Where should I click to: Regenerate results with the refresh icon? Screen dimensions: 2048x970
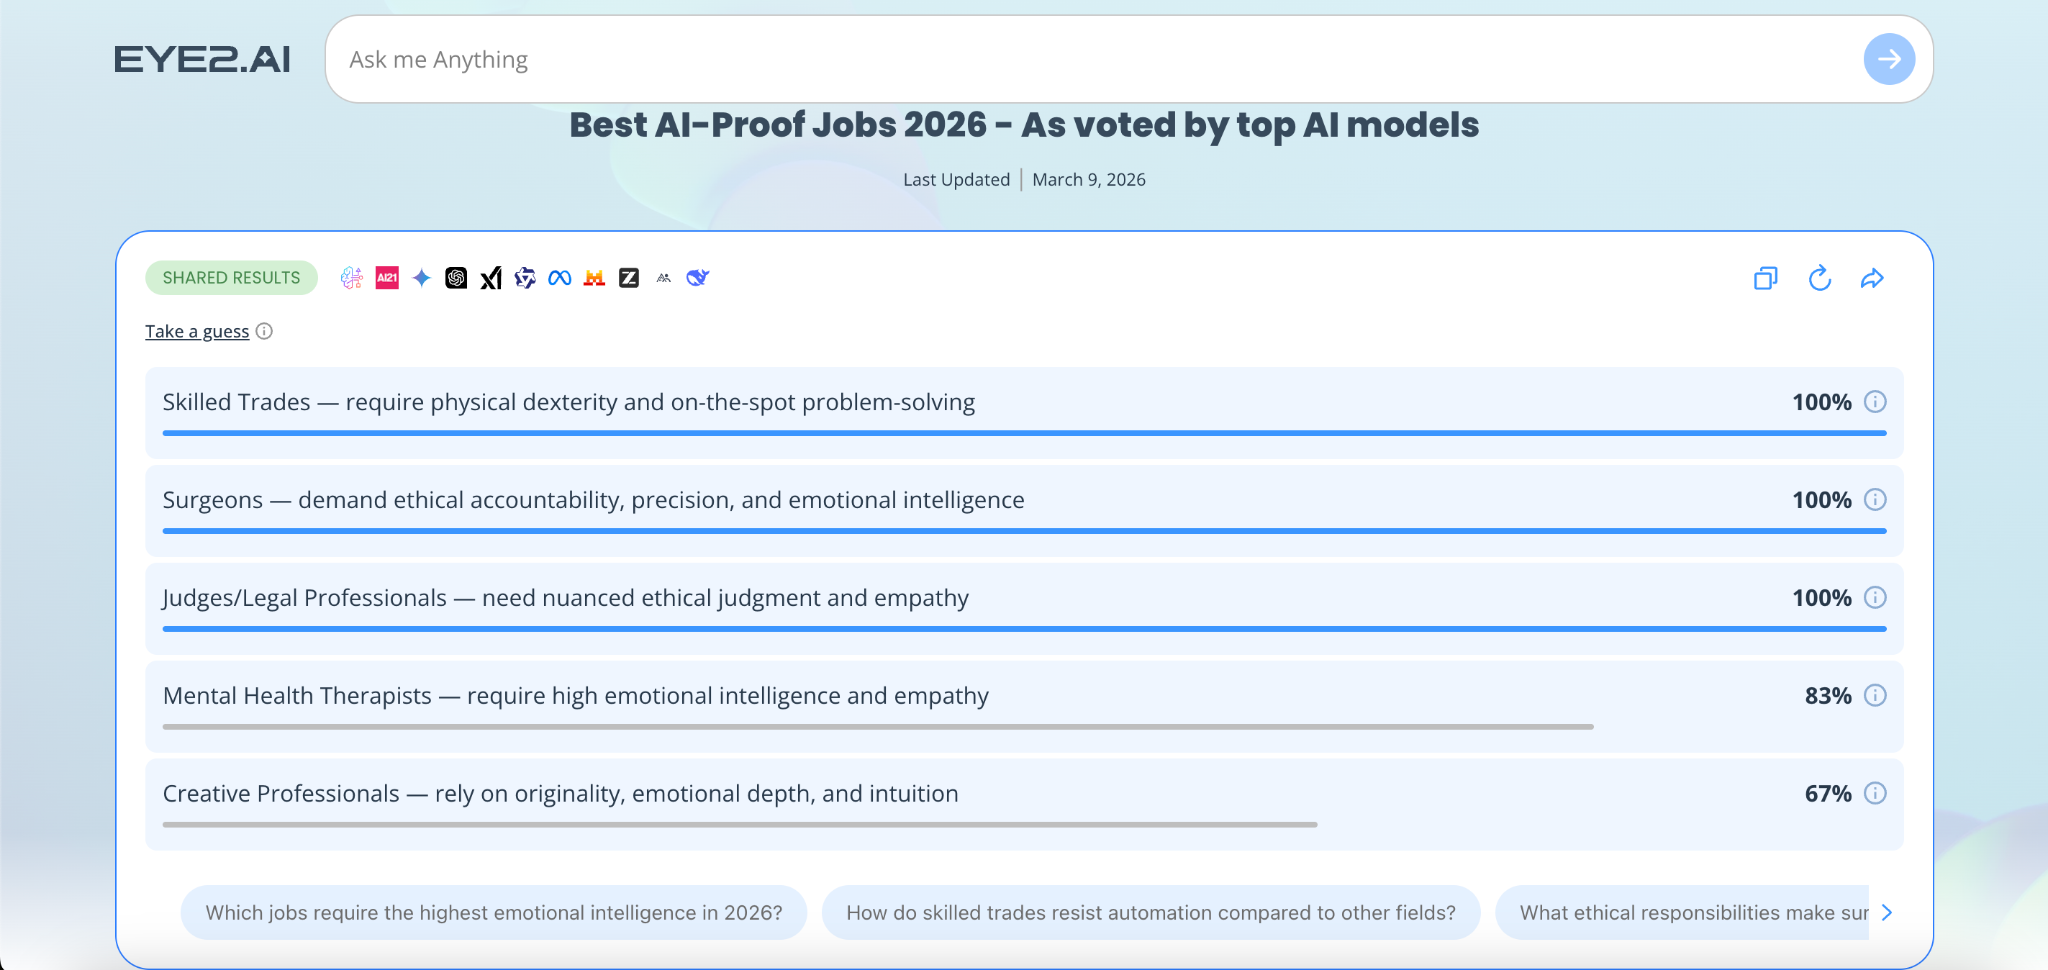tap(1819, 278)
